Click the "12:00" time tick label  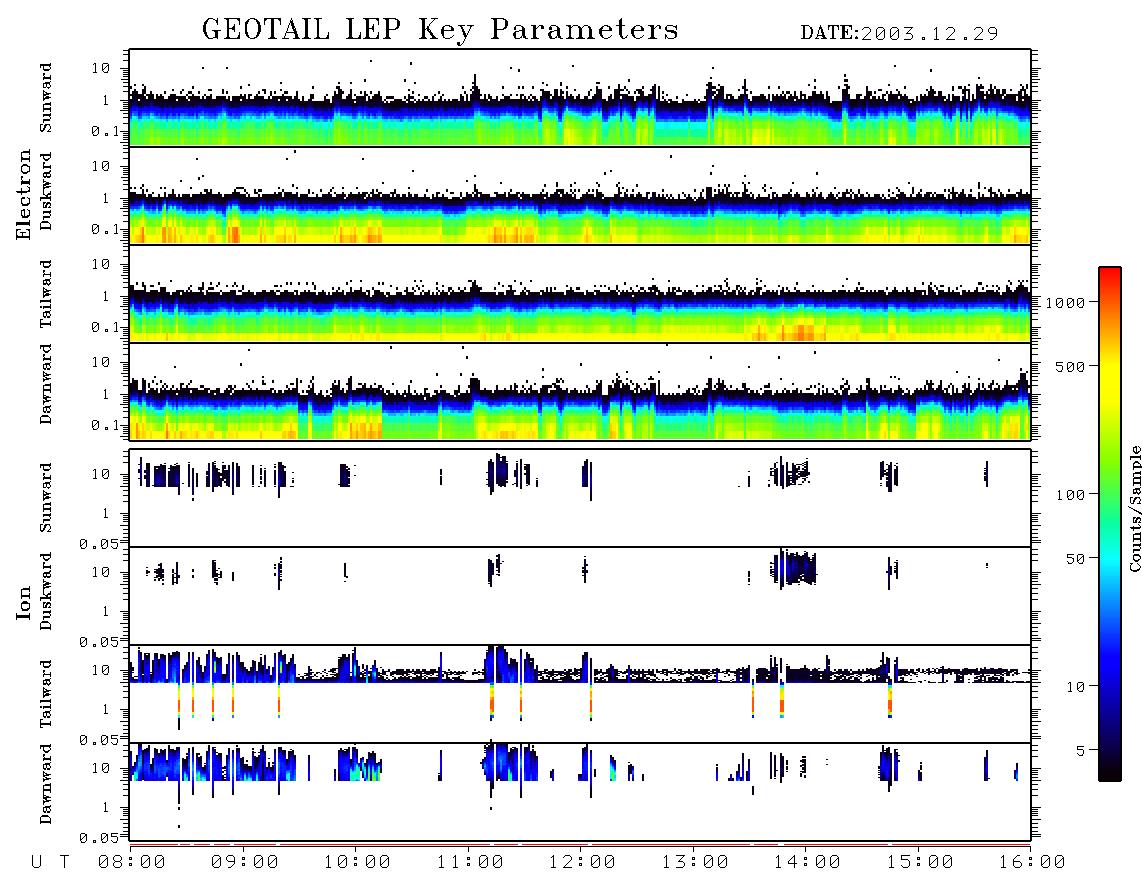click(582, 862)
